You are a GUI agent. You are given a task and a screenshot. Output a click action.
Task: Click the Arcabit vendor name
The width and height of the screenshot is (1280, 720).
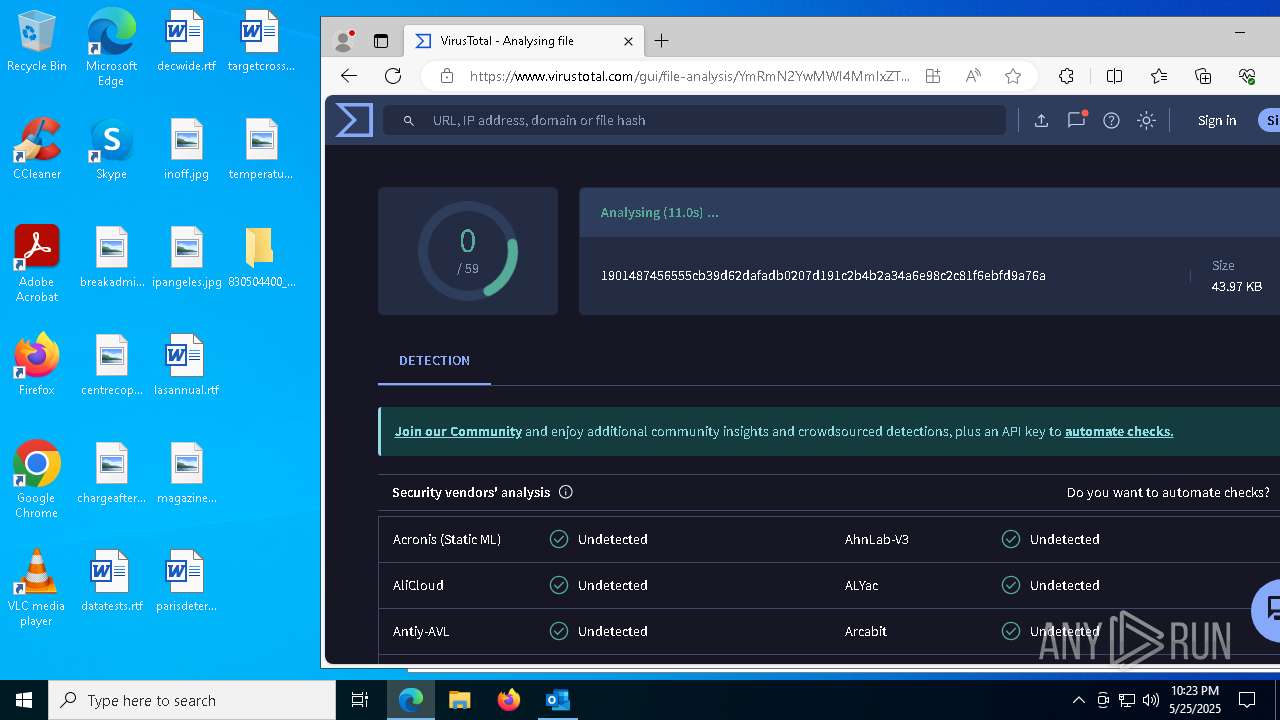866,631
